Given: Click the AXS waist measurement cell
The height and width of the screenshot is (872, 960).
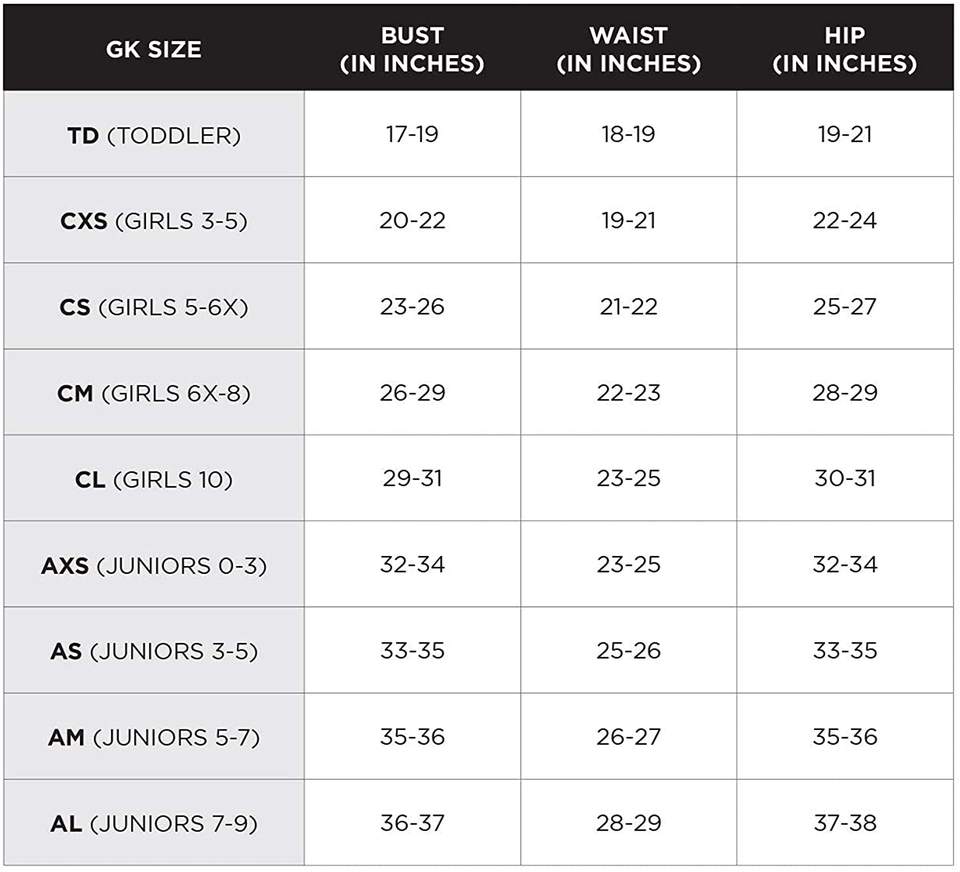Looking at the screenshot, I should (628, 564).
